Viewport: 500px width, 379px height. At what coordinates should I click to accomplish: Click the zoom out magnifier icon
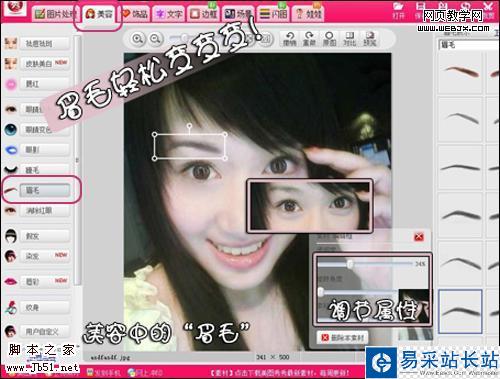(155, 39)
